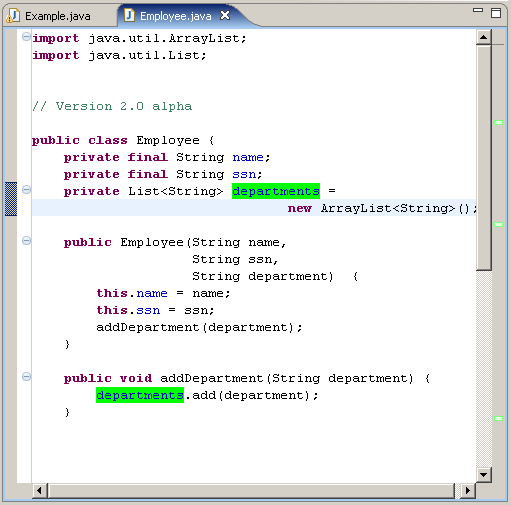Image resolution: width=511 pixels, height=505 pixels.
Task: Click the 'String department)' constructor parameter
Action: [263, 276]
